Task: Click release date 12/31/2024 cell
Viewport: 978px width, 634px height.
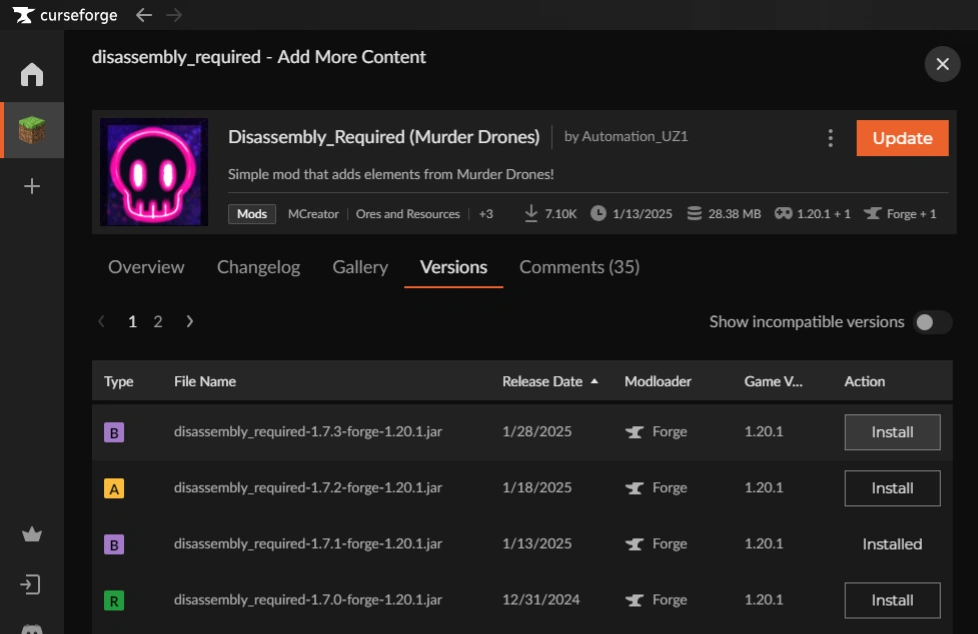Action: pos(541,600)
